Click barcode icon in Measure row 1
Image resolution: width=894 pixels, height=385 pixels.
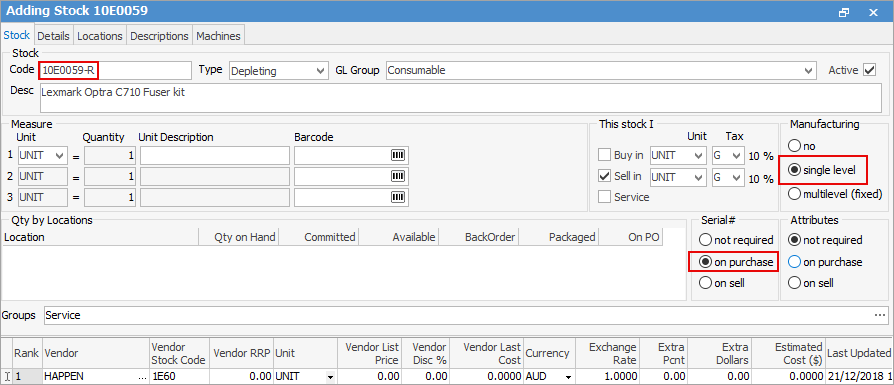click(x=397, y=155)
